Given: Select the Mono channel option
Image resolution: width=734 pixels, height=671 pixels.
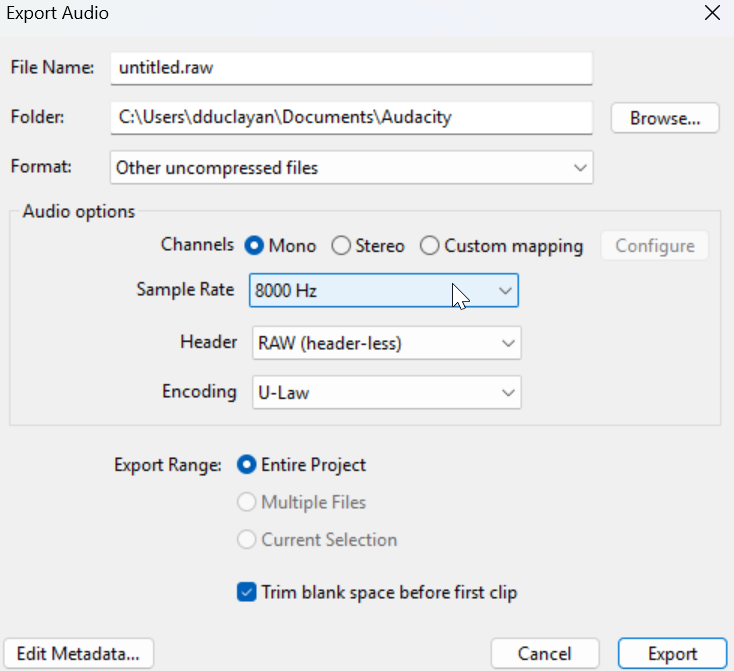Looking at the screenshot, I should 254,246.
